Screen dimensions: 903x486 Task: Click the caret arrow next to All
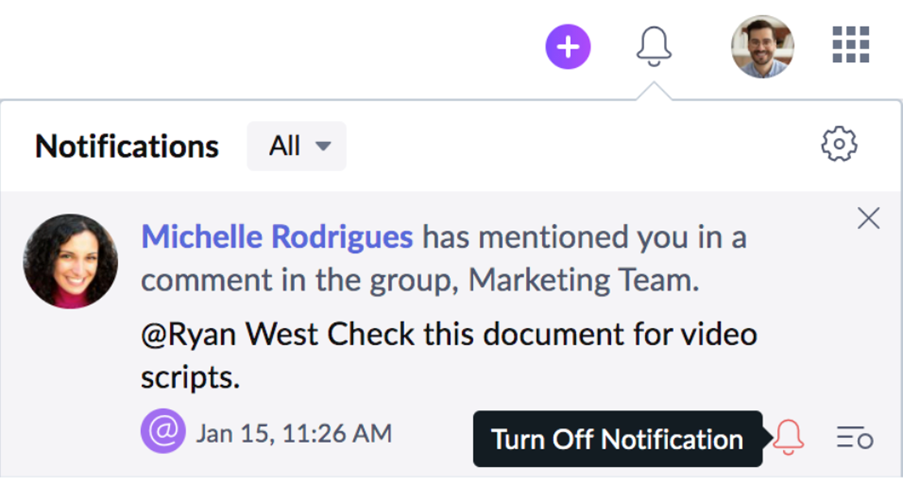[323, 146]
